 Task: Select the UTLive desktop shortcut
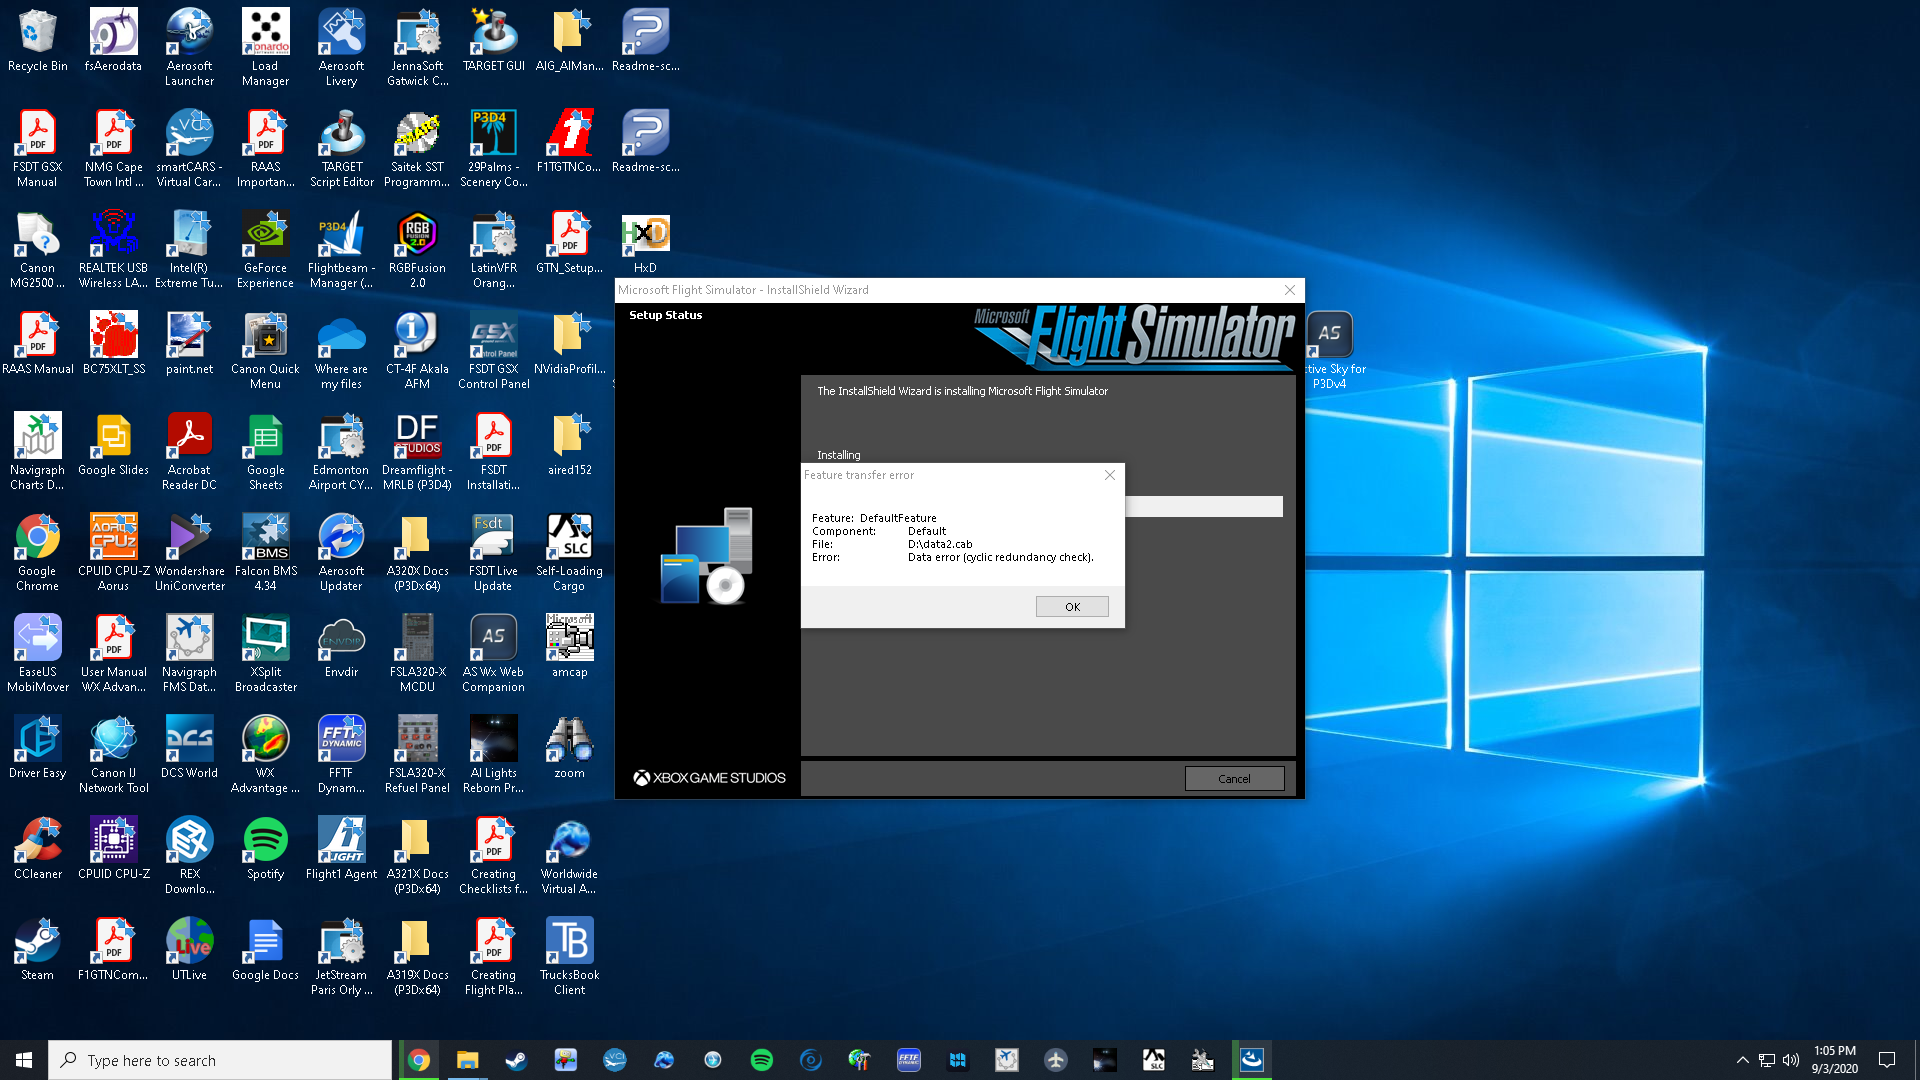[x=190, y=950]
